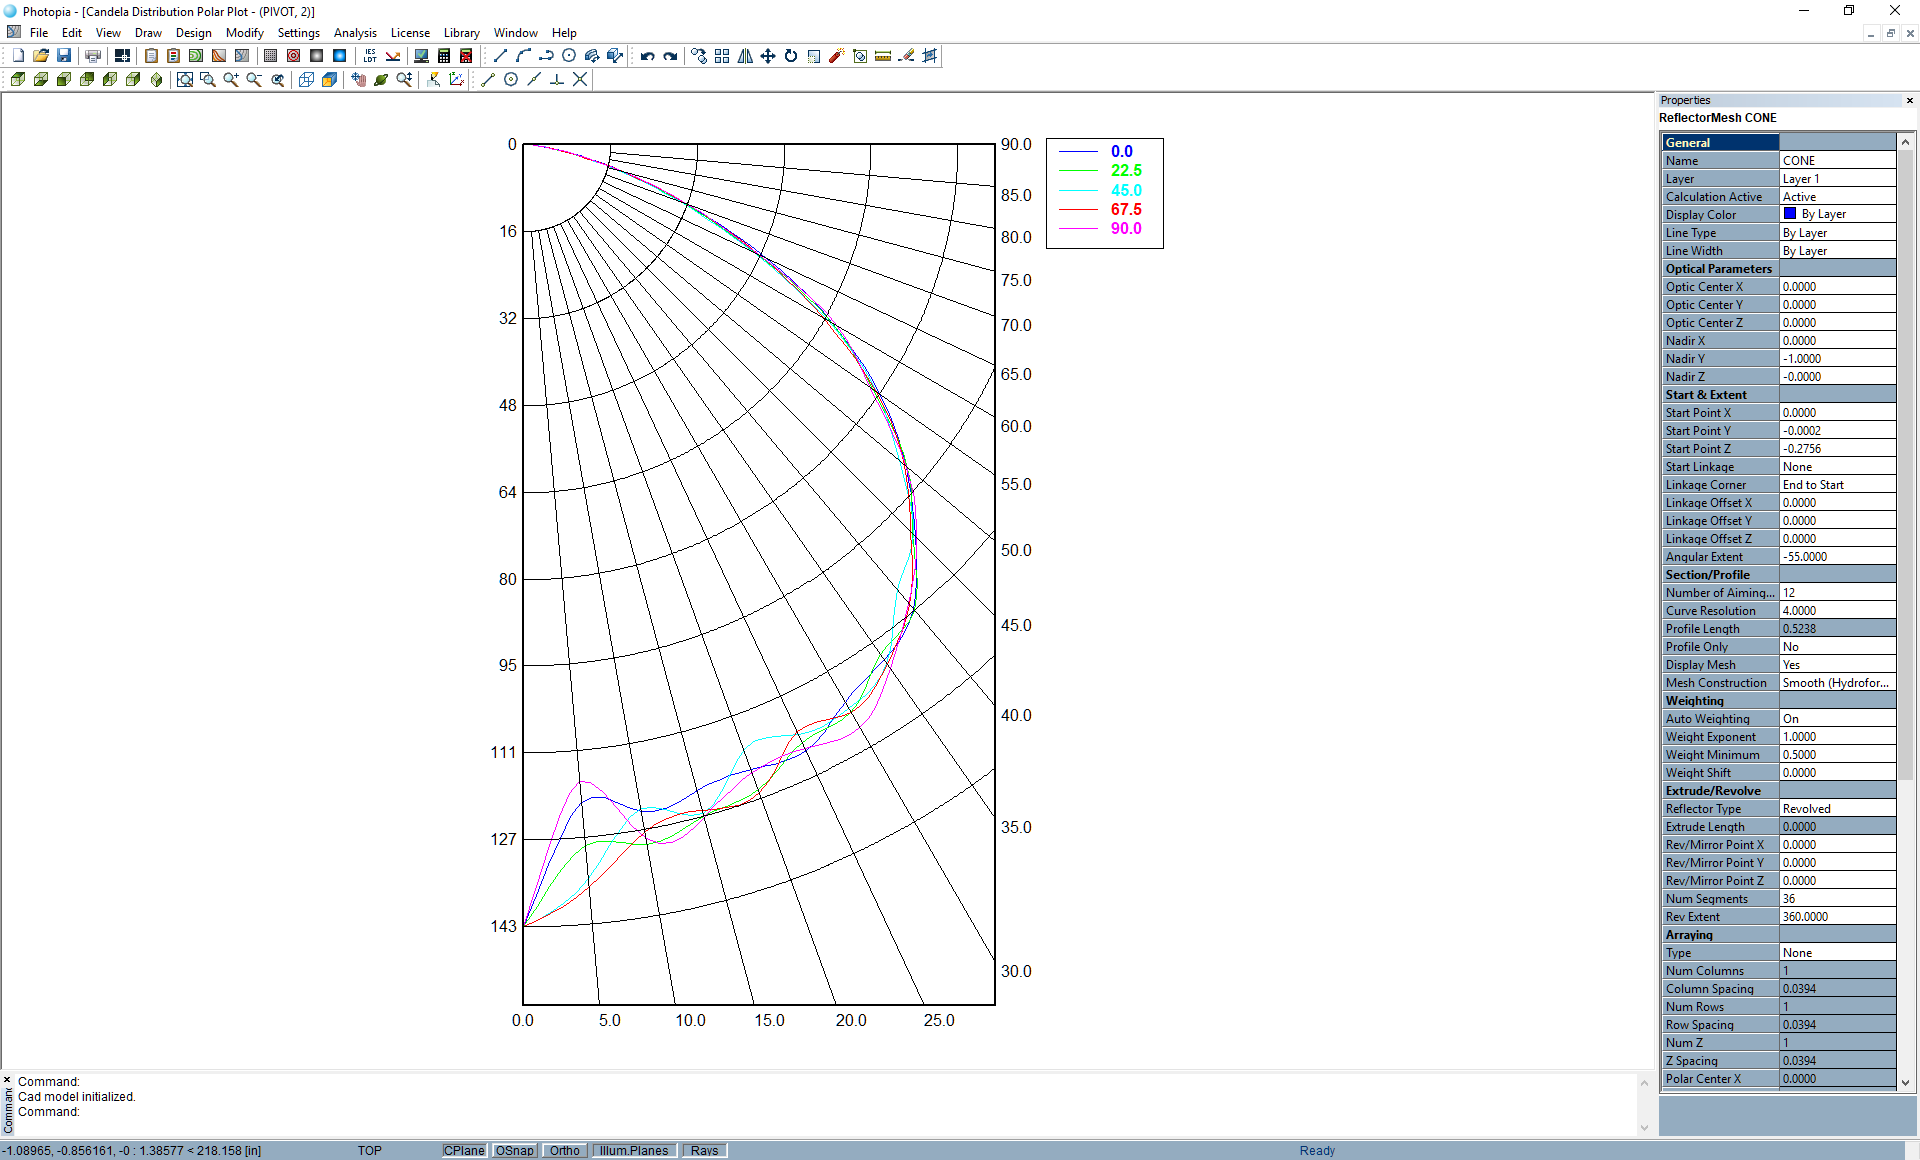
Task: Open the Reflector Type 'Revolved' dropdown
Action: 1837,809
